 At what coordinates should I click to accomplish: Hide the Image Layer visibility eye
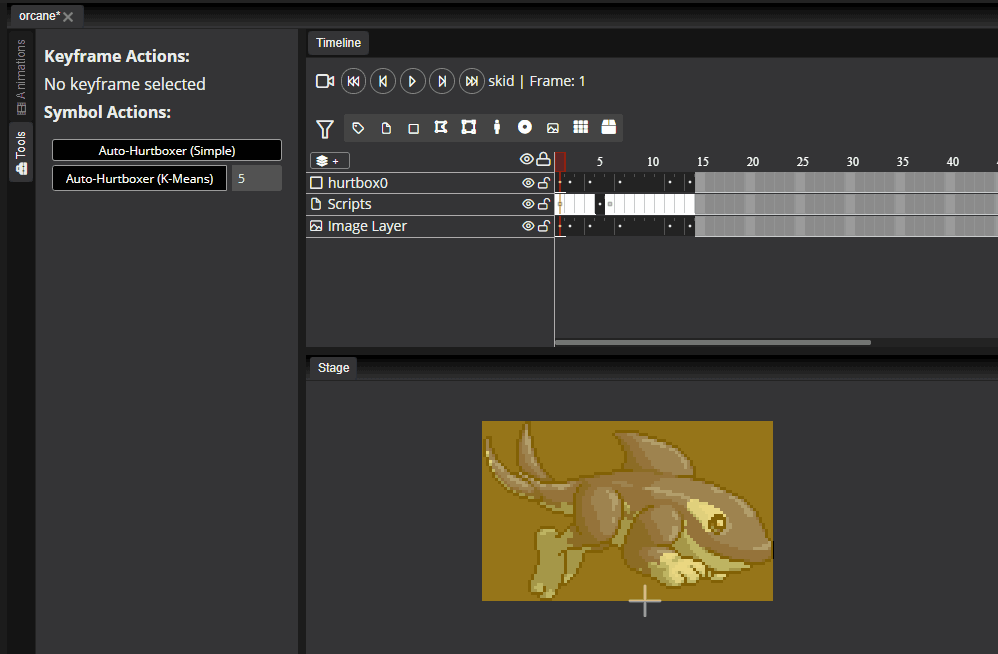528,226
